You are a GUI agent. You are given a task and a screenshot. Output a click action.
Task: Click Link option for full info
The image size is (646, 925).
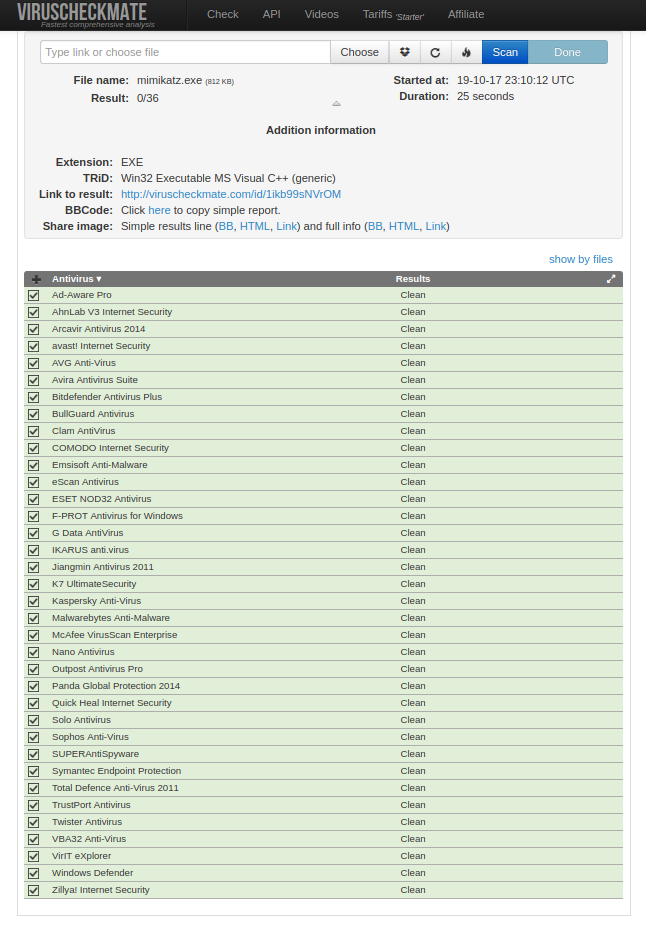point(436,226)
